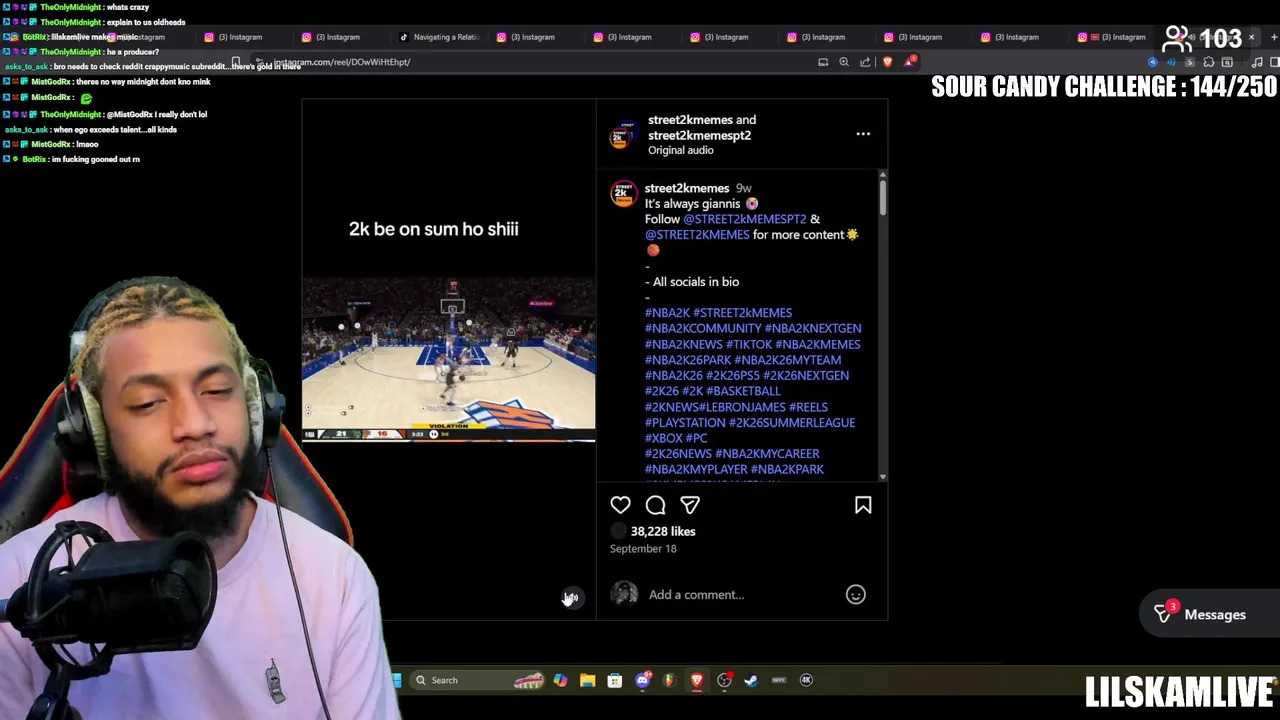Click the Original audio link
The image size is (1280, 720).
click(x=681, y=150)
